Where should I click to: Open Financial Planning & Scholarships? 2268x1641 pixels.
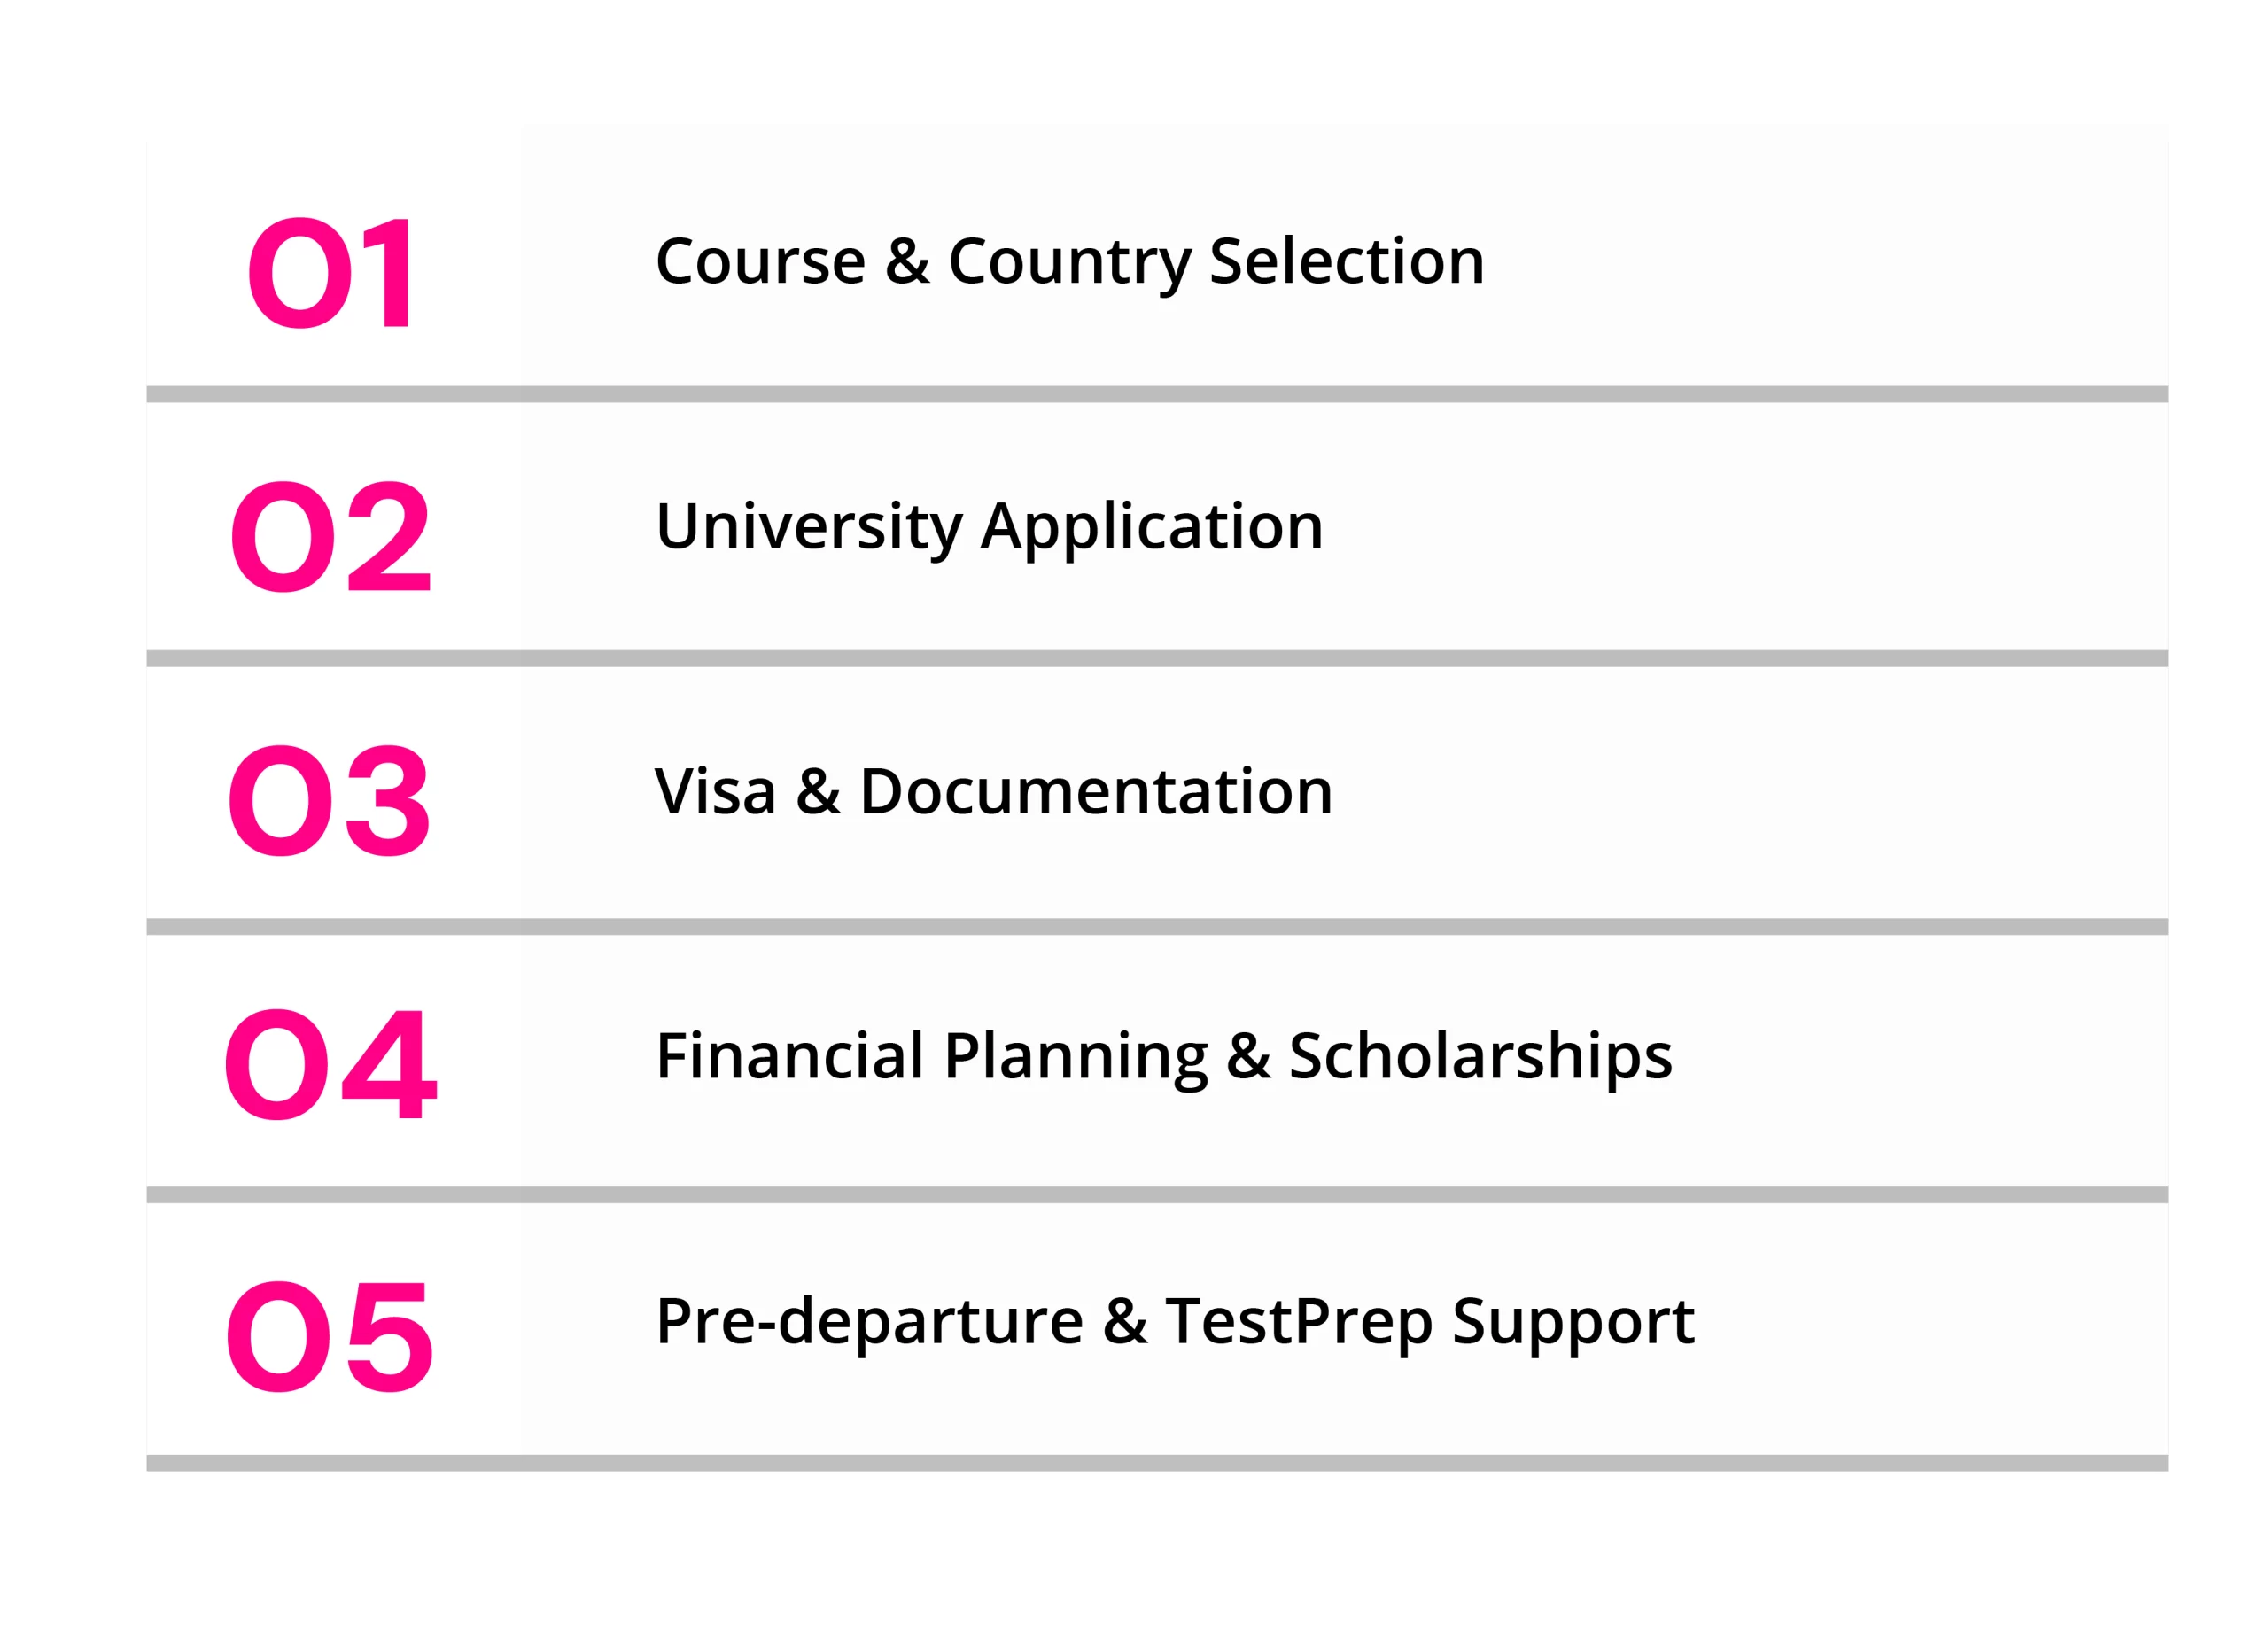[1164, 1057]
